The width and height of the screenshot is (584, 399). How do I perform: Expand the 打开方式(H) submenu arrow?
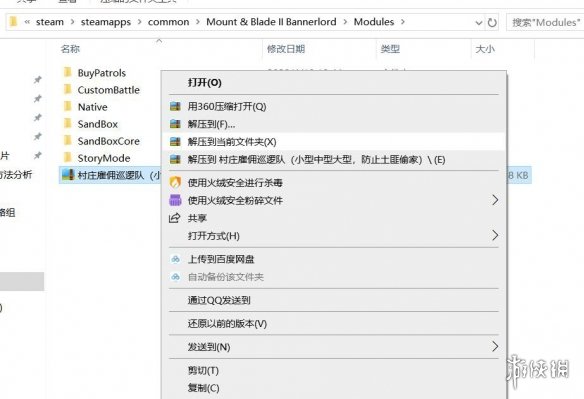(x=495, y=235)
